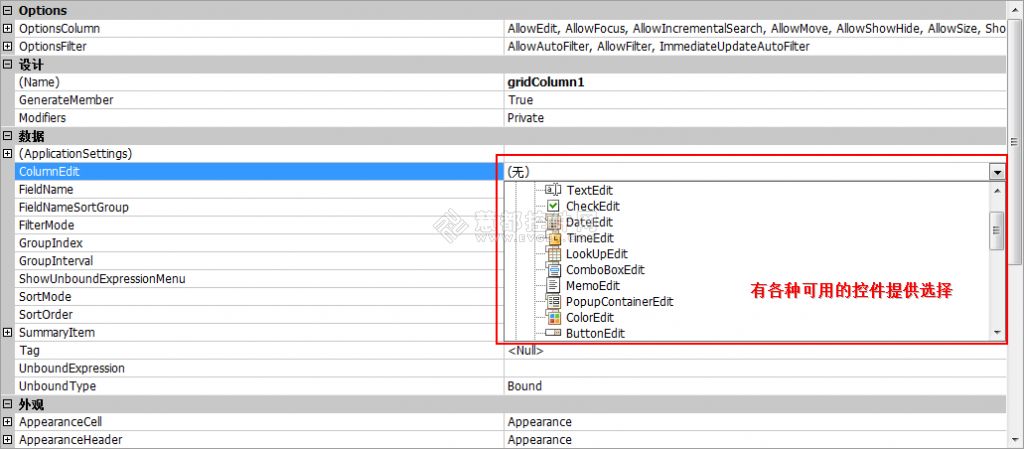This screenshot has height=449, width=1024.
Task: Select the Modifiers property name
Action: click(x=42, y=118)
